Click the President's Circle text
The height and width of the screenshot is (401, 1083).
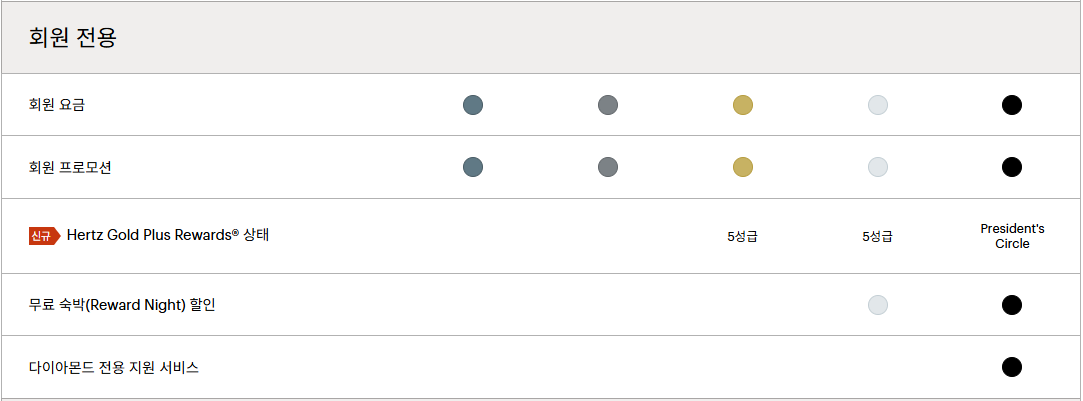click(1012, 236)
